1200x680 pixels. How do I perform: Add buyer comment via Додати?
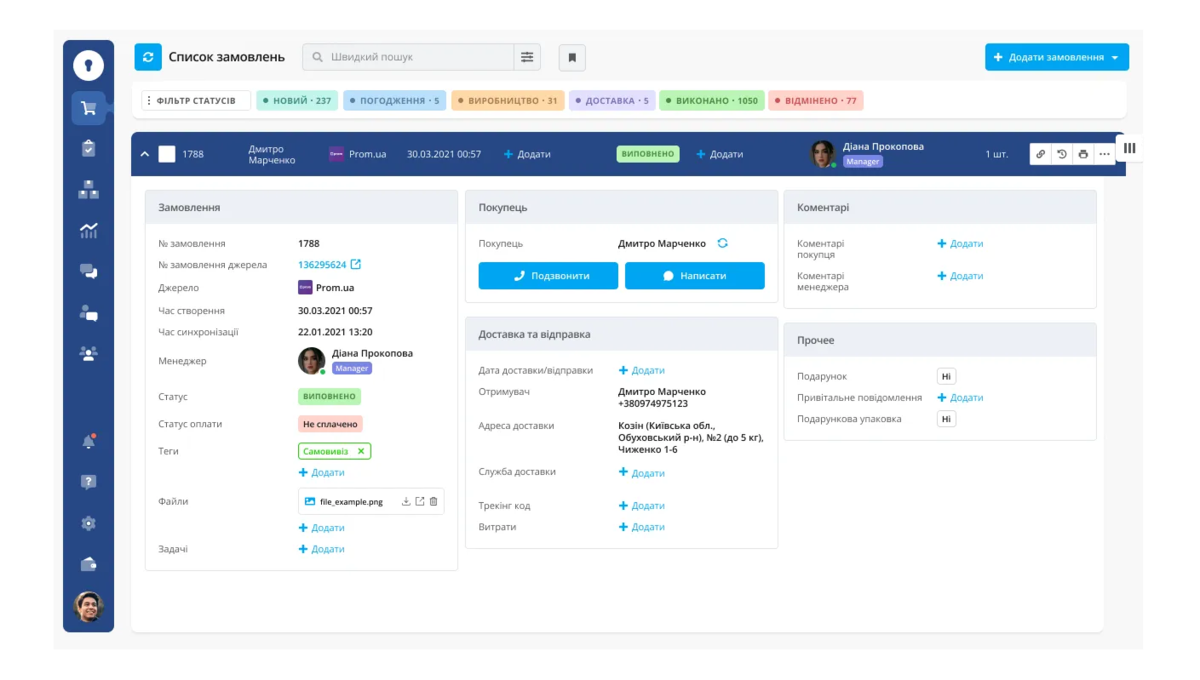(x=960, y=243)
